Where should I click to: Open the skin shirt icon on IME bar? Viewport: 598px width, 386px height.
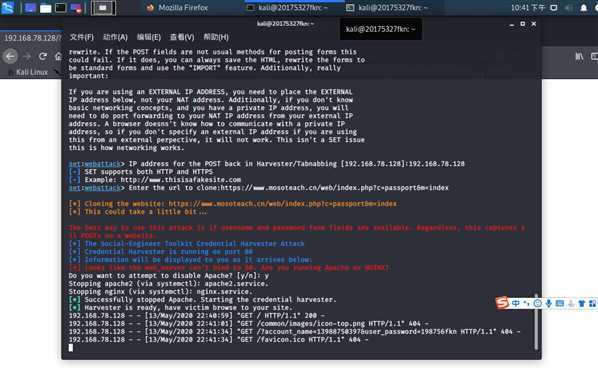pyautogui.click(x=582, y=303)
